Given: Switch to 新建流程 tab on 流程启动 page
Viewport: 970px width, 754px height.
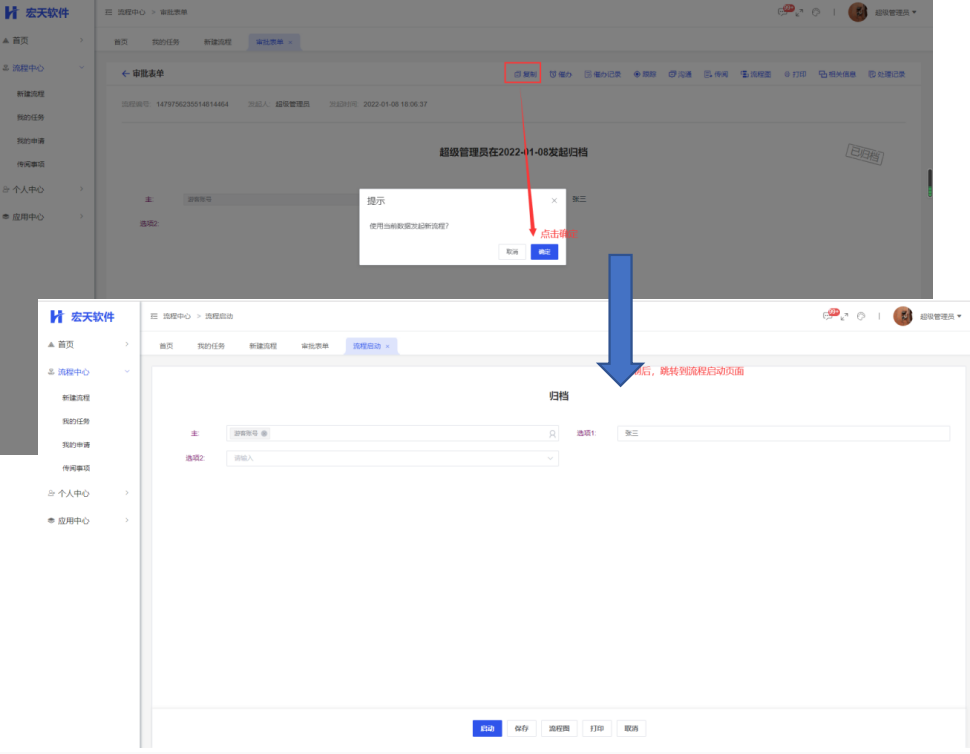Looking at the screenshot, I should (263, 346).
